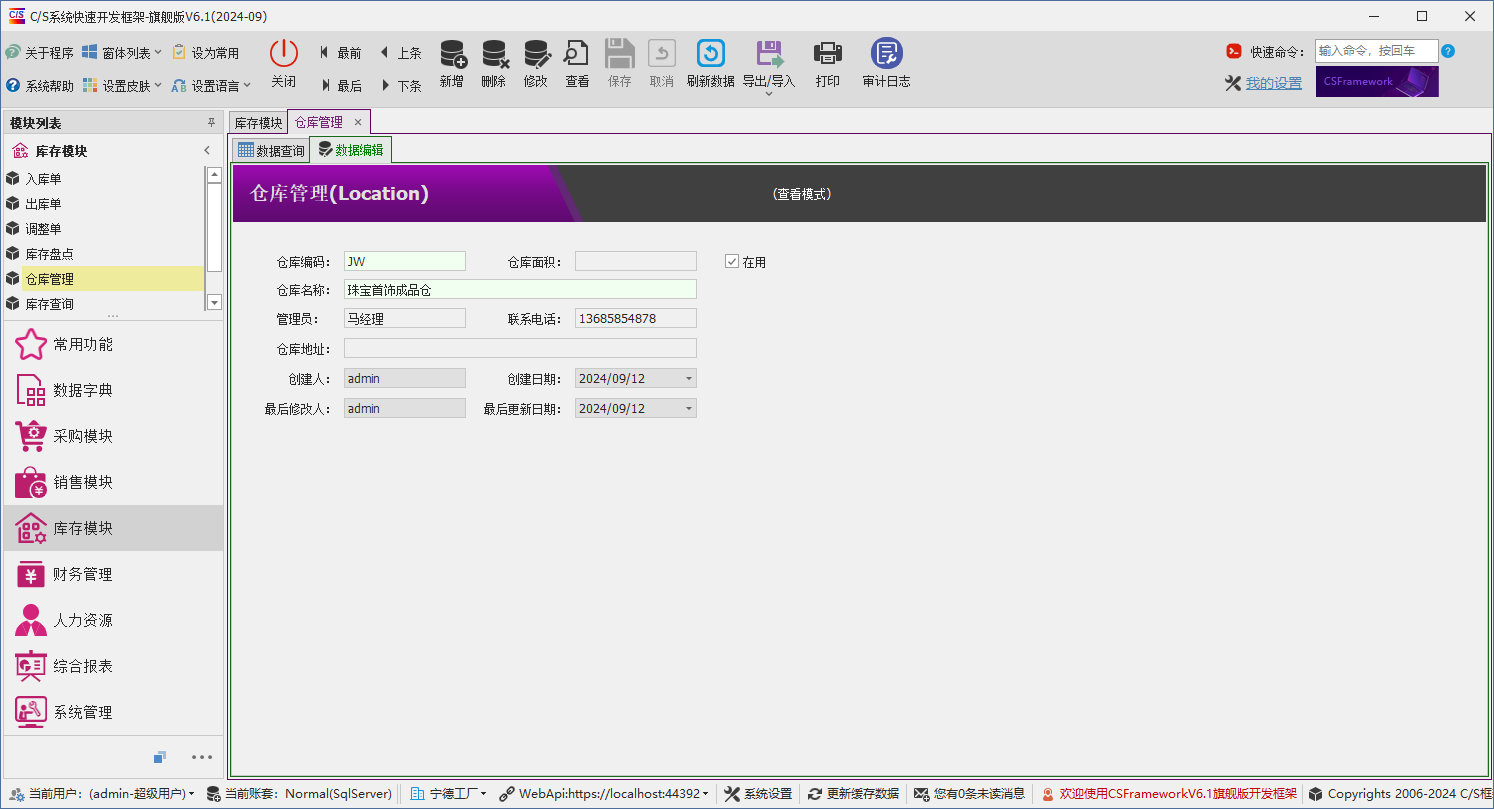Click the 打印 printer icon

[827, 54]
